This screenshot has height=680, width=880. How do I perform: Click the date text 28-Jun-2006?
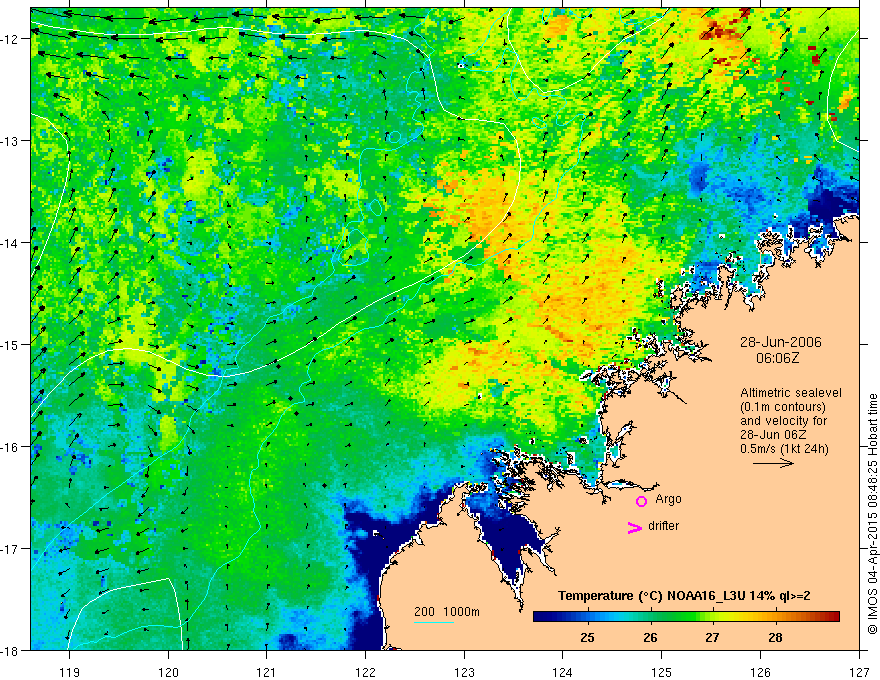pos(781,342)
